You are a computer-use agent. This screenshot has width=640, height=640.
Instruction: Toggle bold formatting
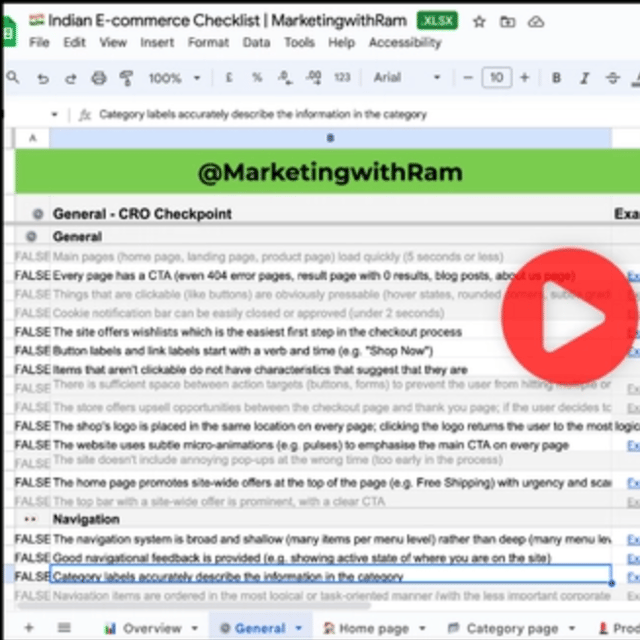coord(556,78)
